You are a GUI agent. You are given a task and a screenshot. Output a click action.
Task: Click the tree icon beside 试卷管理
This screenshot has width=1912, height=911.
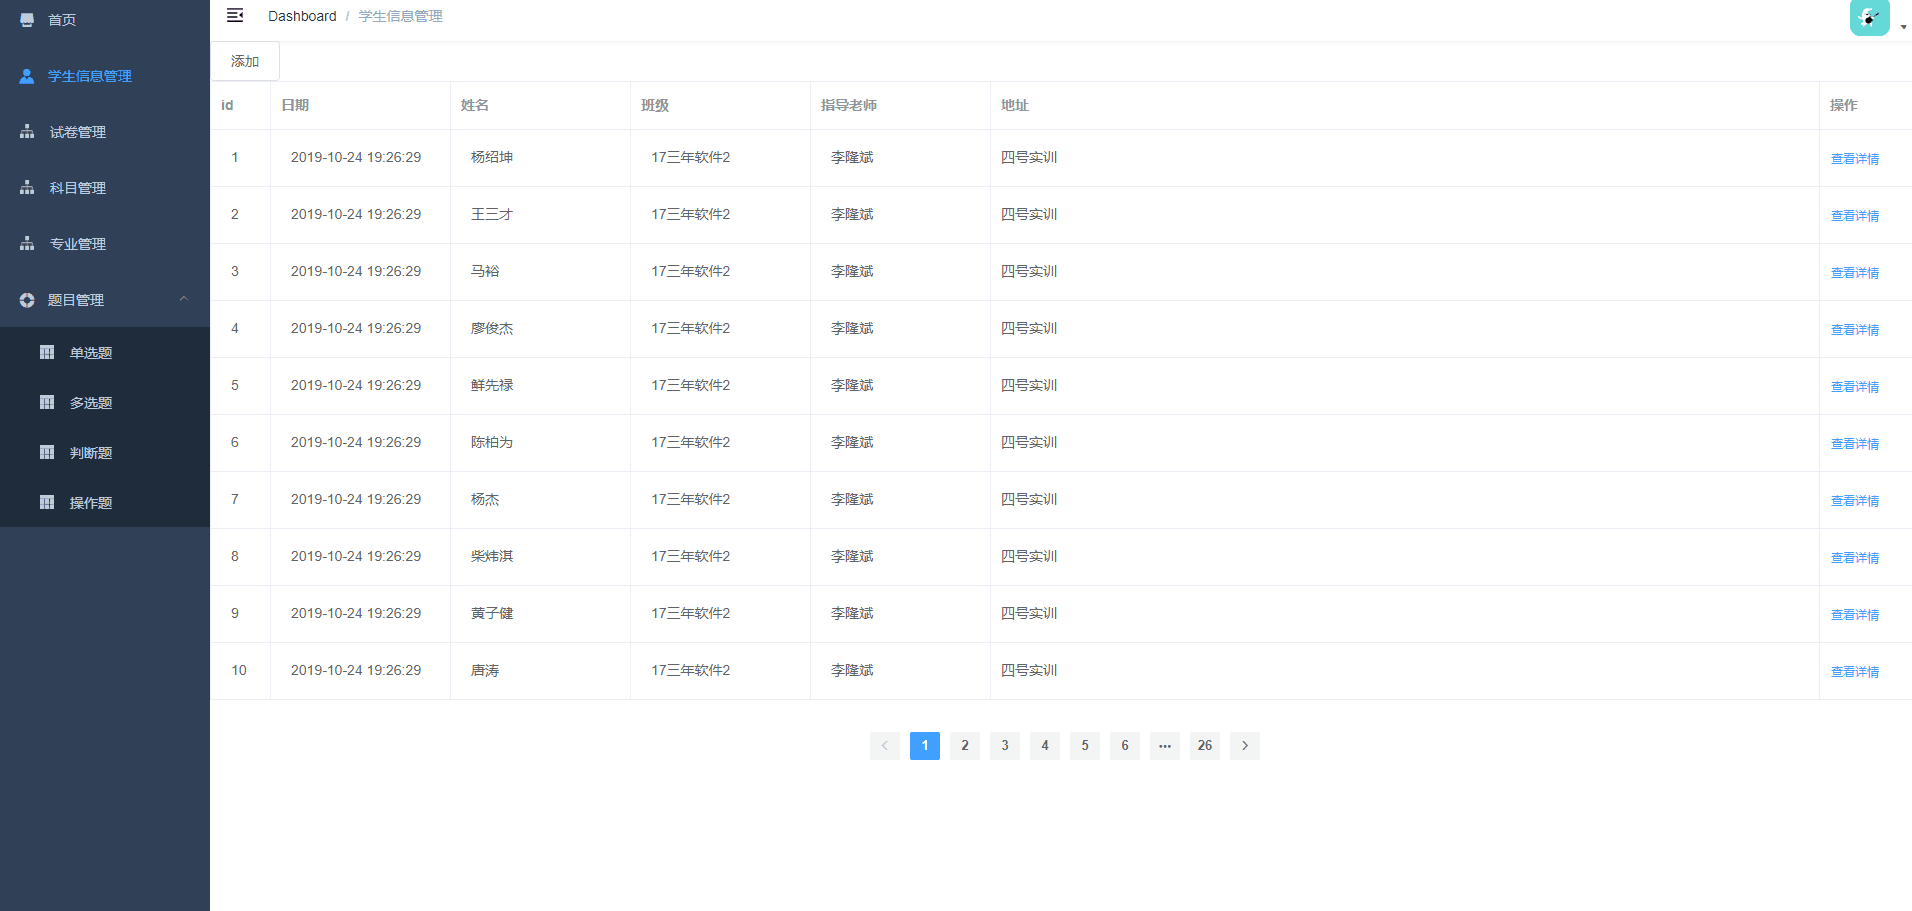(27, 132)
